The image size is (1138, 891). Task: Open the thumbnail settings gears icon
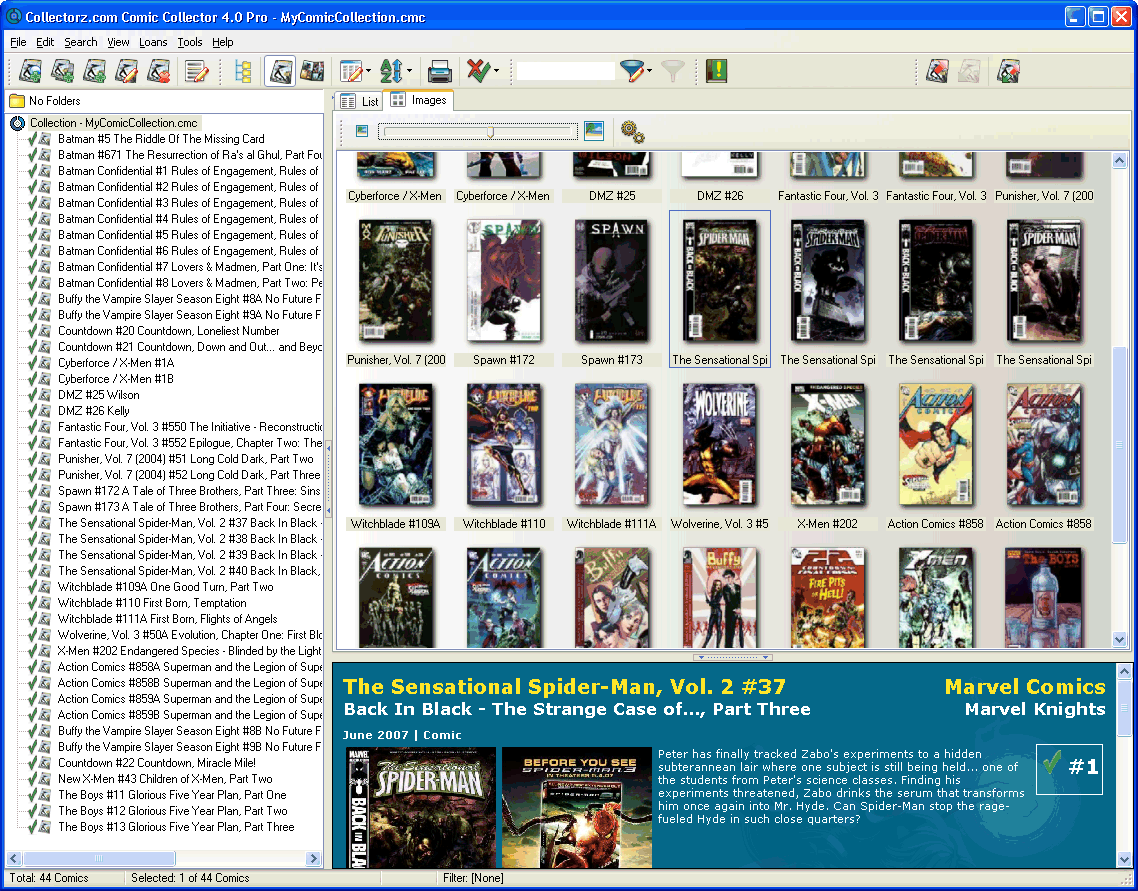633,130
